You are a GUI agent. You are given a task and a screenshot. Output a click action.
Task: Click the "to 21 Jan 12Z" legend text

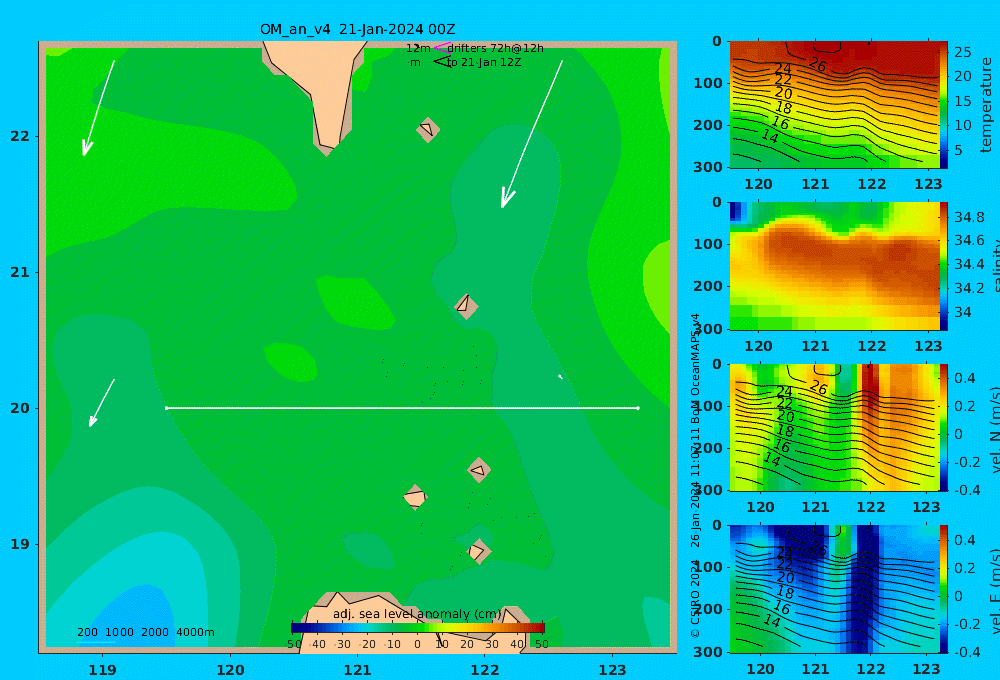click(483, 63)
